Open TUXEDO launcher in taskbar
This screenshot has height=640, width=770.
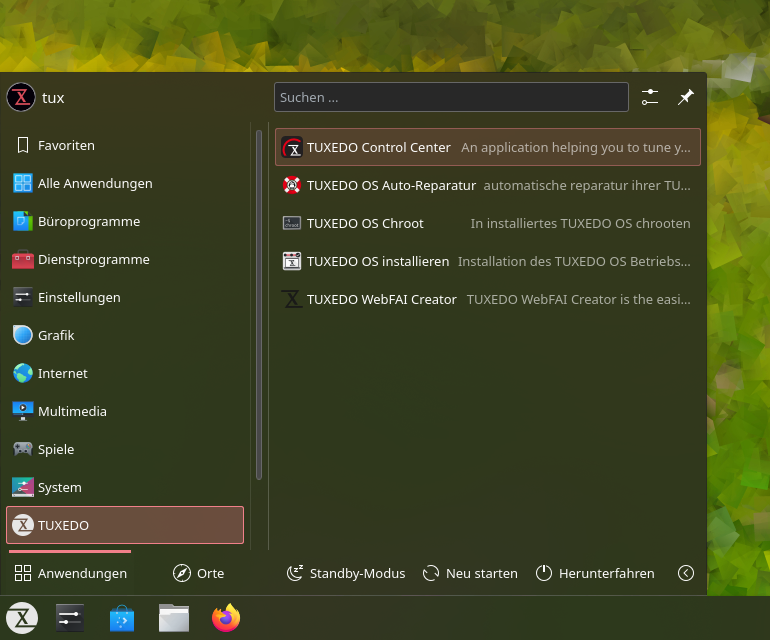pyautogui.click(x=22, y=618)
